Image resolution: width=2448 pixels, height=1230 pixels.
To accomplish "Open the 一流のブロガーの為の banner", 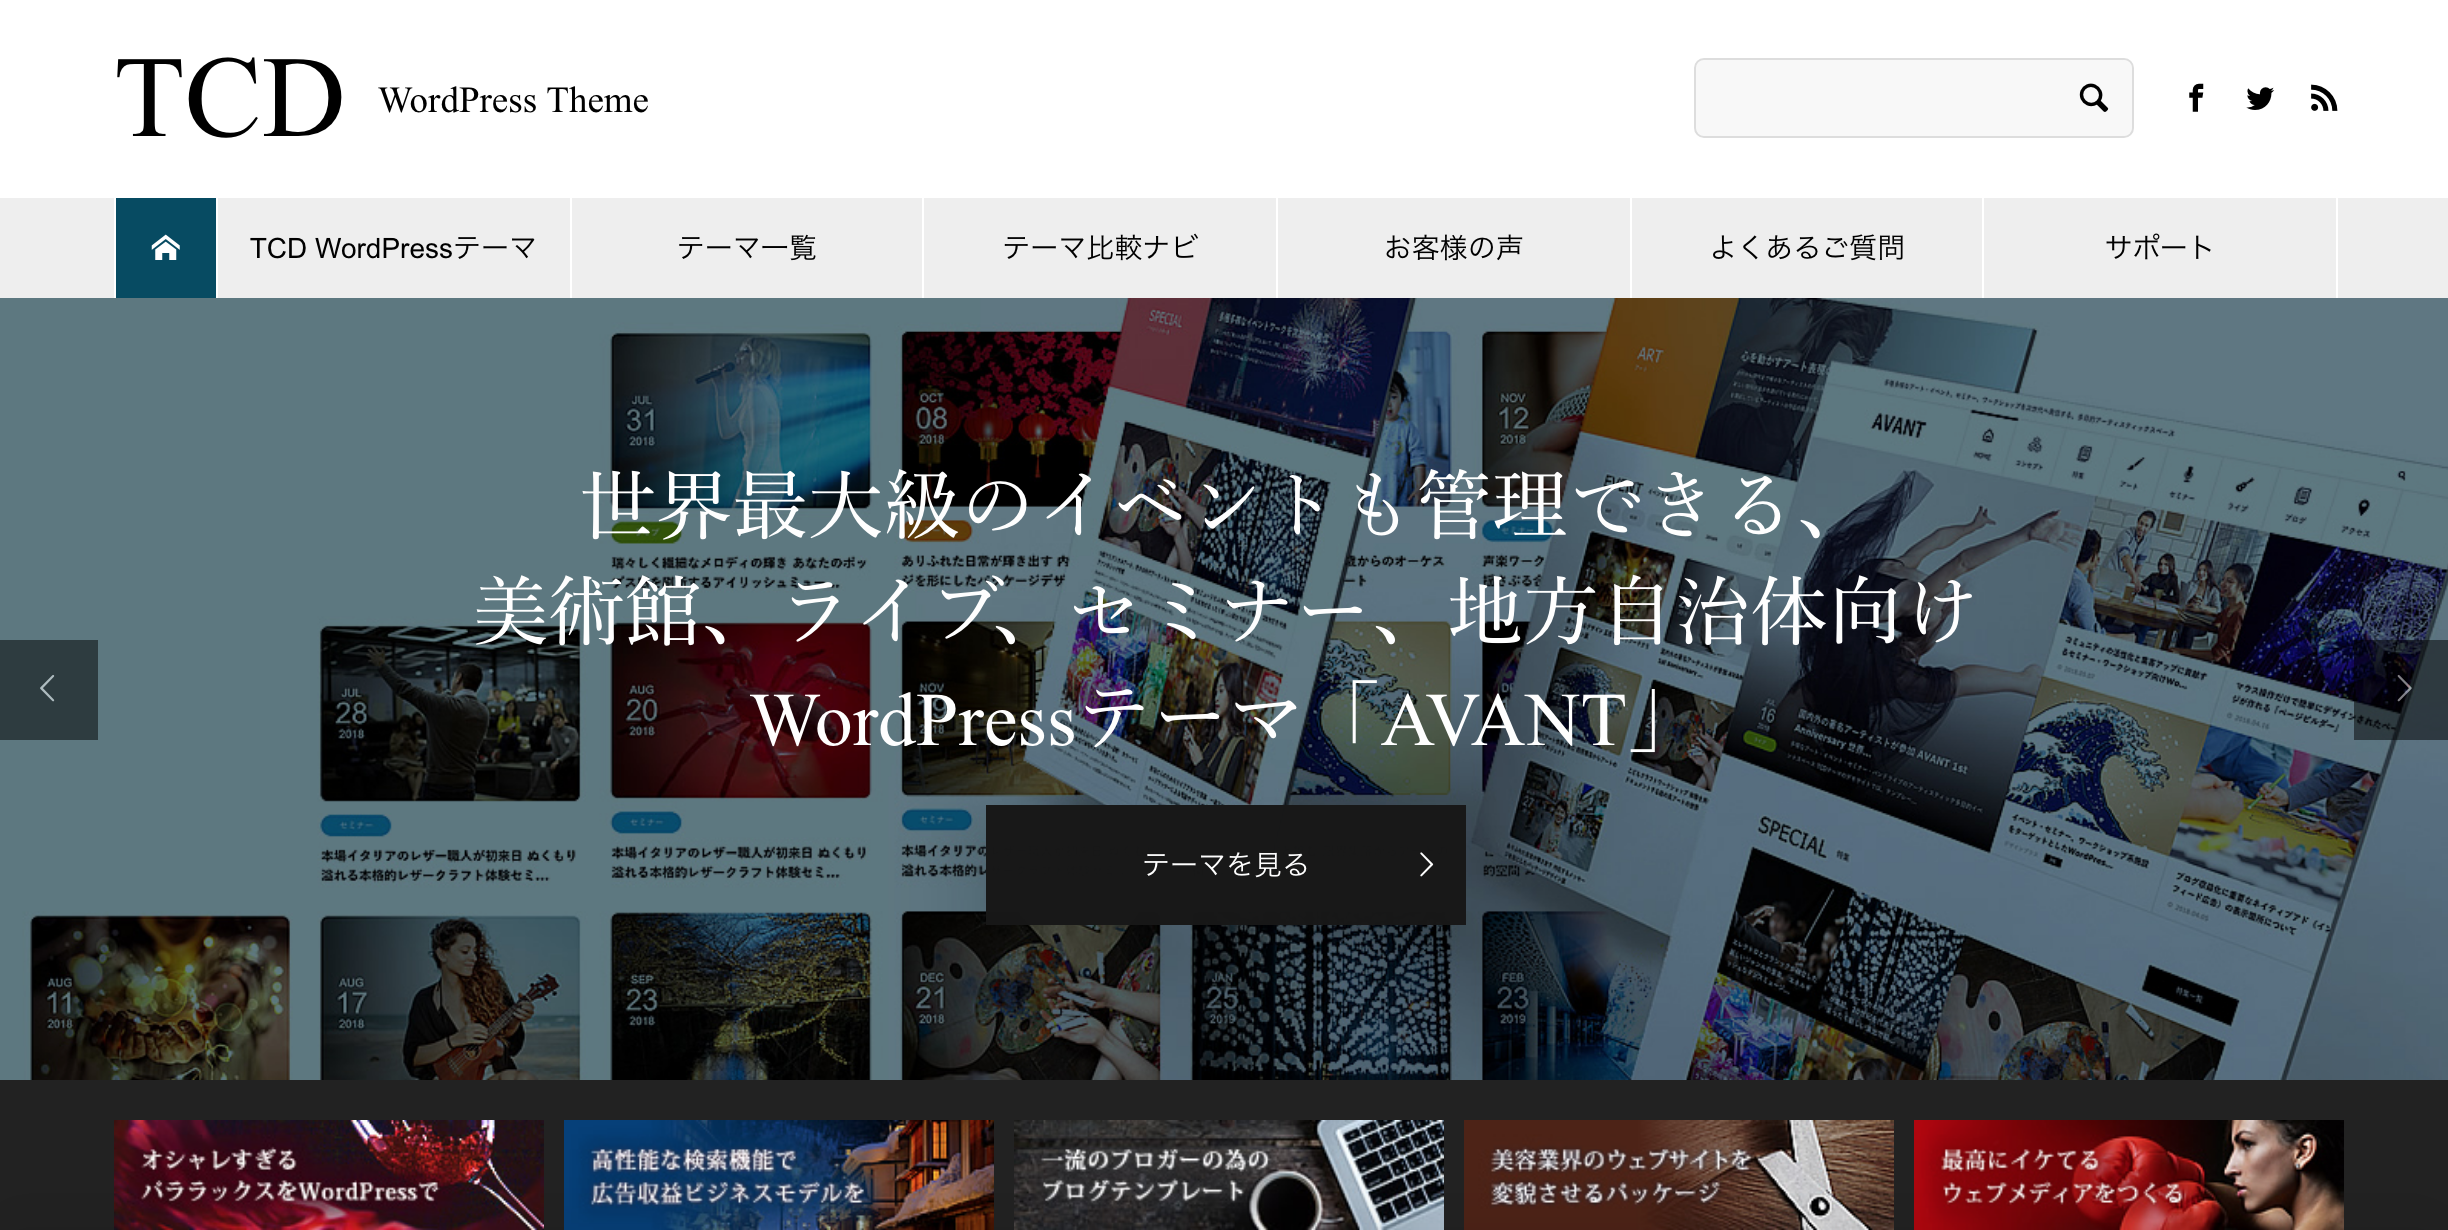I will point(1228,1175).
